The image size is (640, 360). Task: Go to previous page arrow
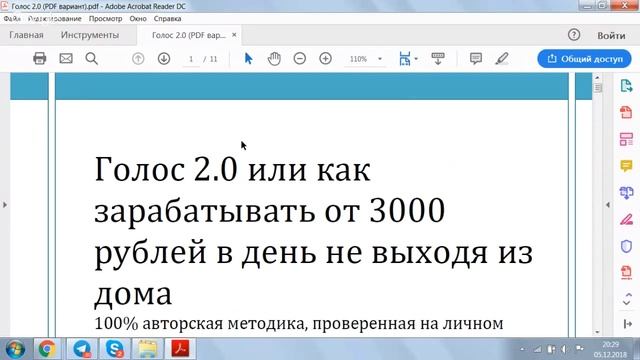coord(138,59)
